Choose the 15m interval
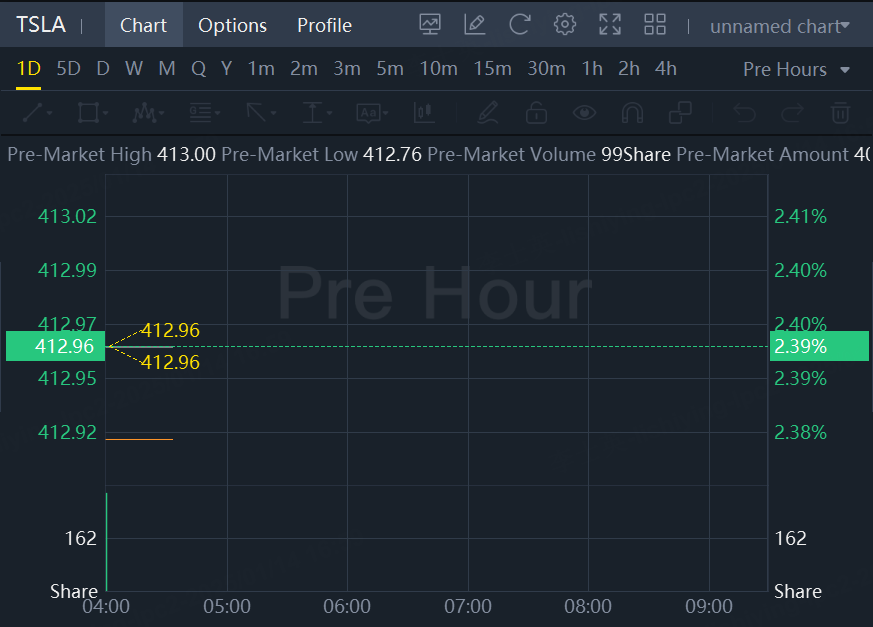873x627 pixels. click(x=492, y=69)
